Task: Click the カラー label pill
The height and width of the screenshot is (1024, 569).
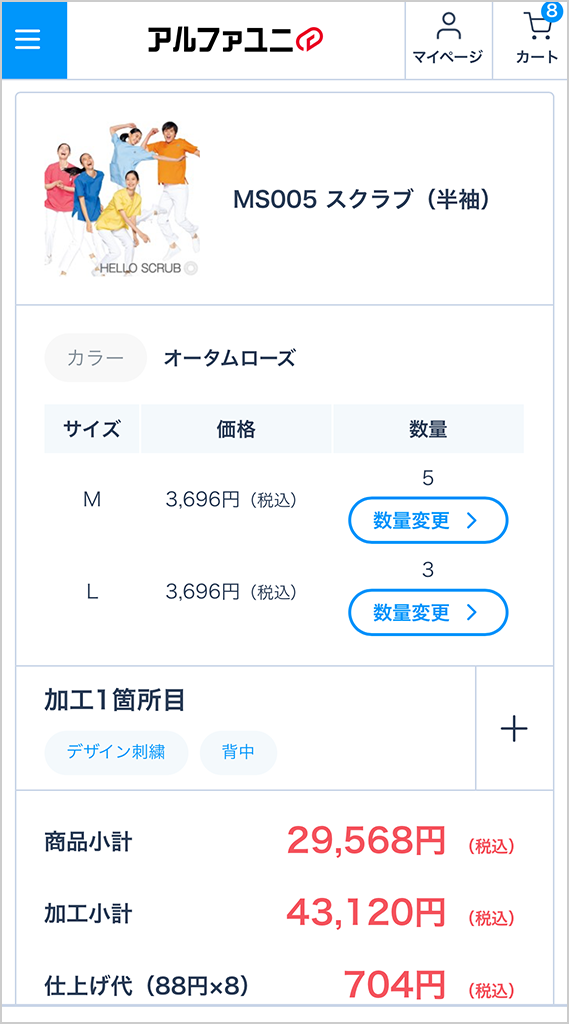Action: pyautogui.click(x=95, y=358)
